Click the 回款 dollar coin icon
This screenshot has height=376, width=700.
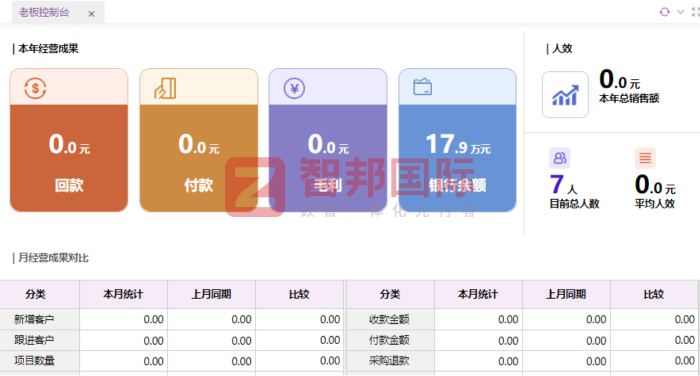click(x=35, y=88)
